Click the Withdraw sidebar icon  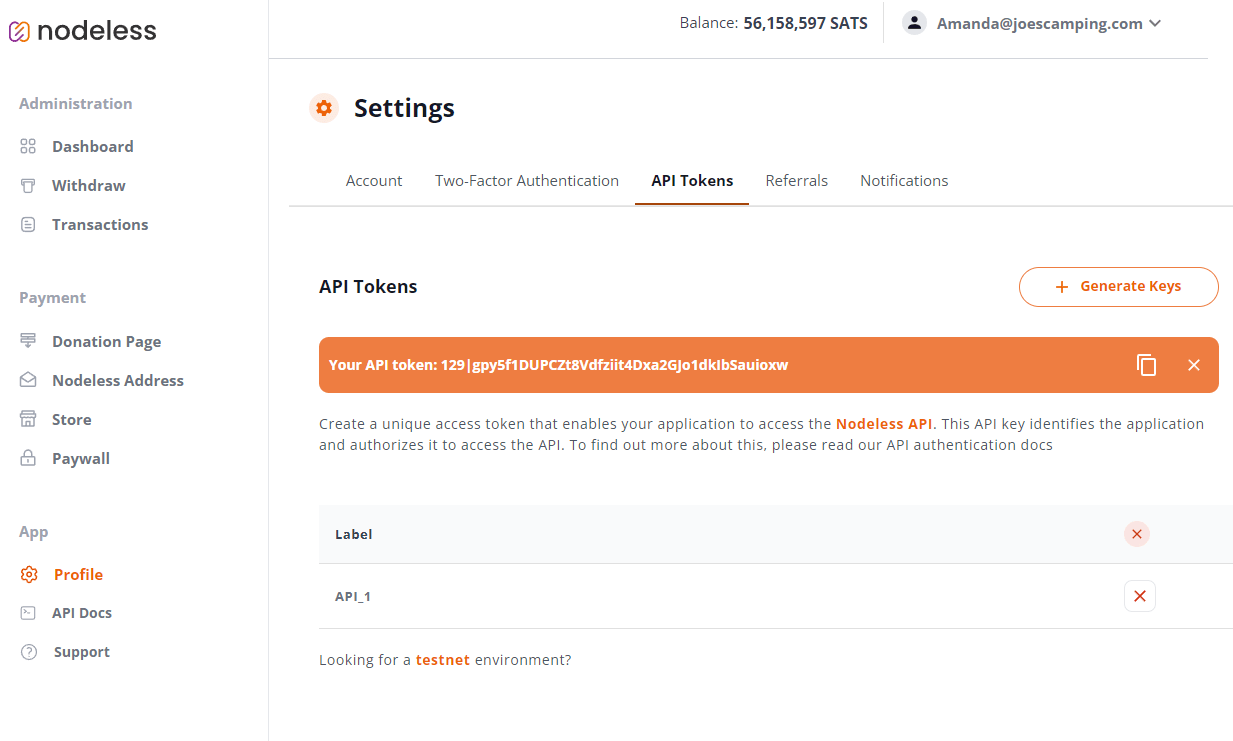click(x=28, y=185)
